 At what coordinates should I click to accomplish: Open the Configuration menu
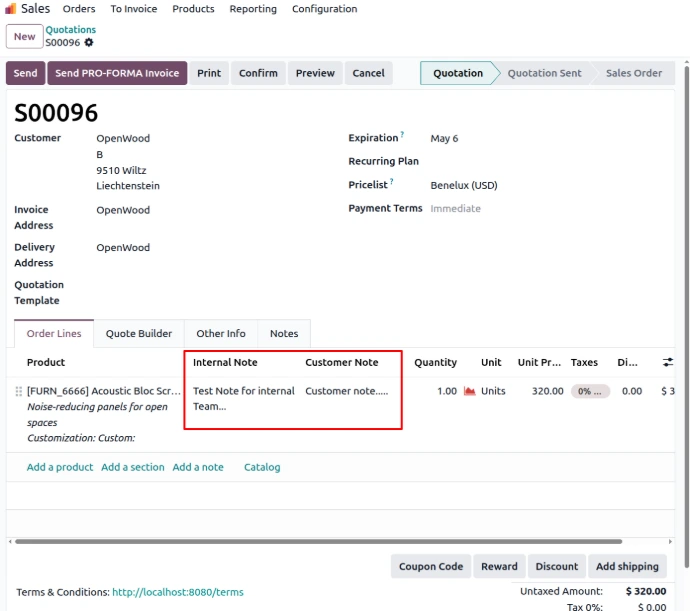[x=324, y=9]
